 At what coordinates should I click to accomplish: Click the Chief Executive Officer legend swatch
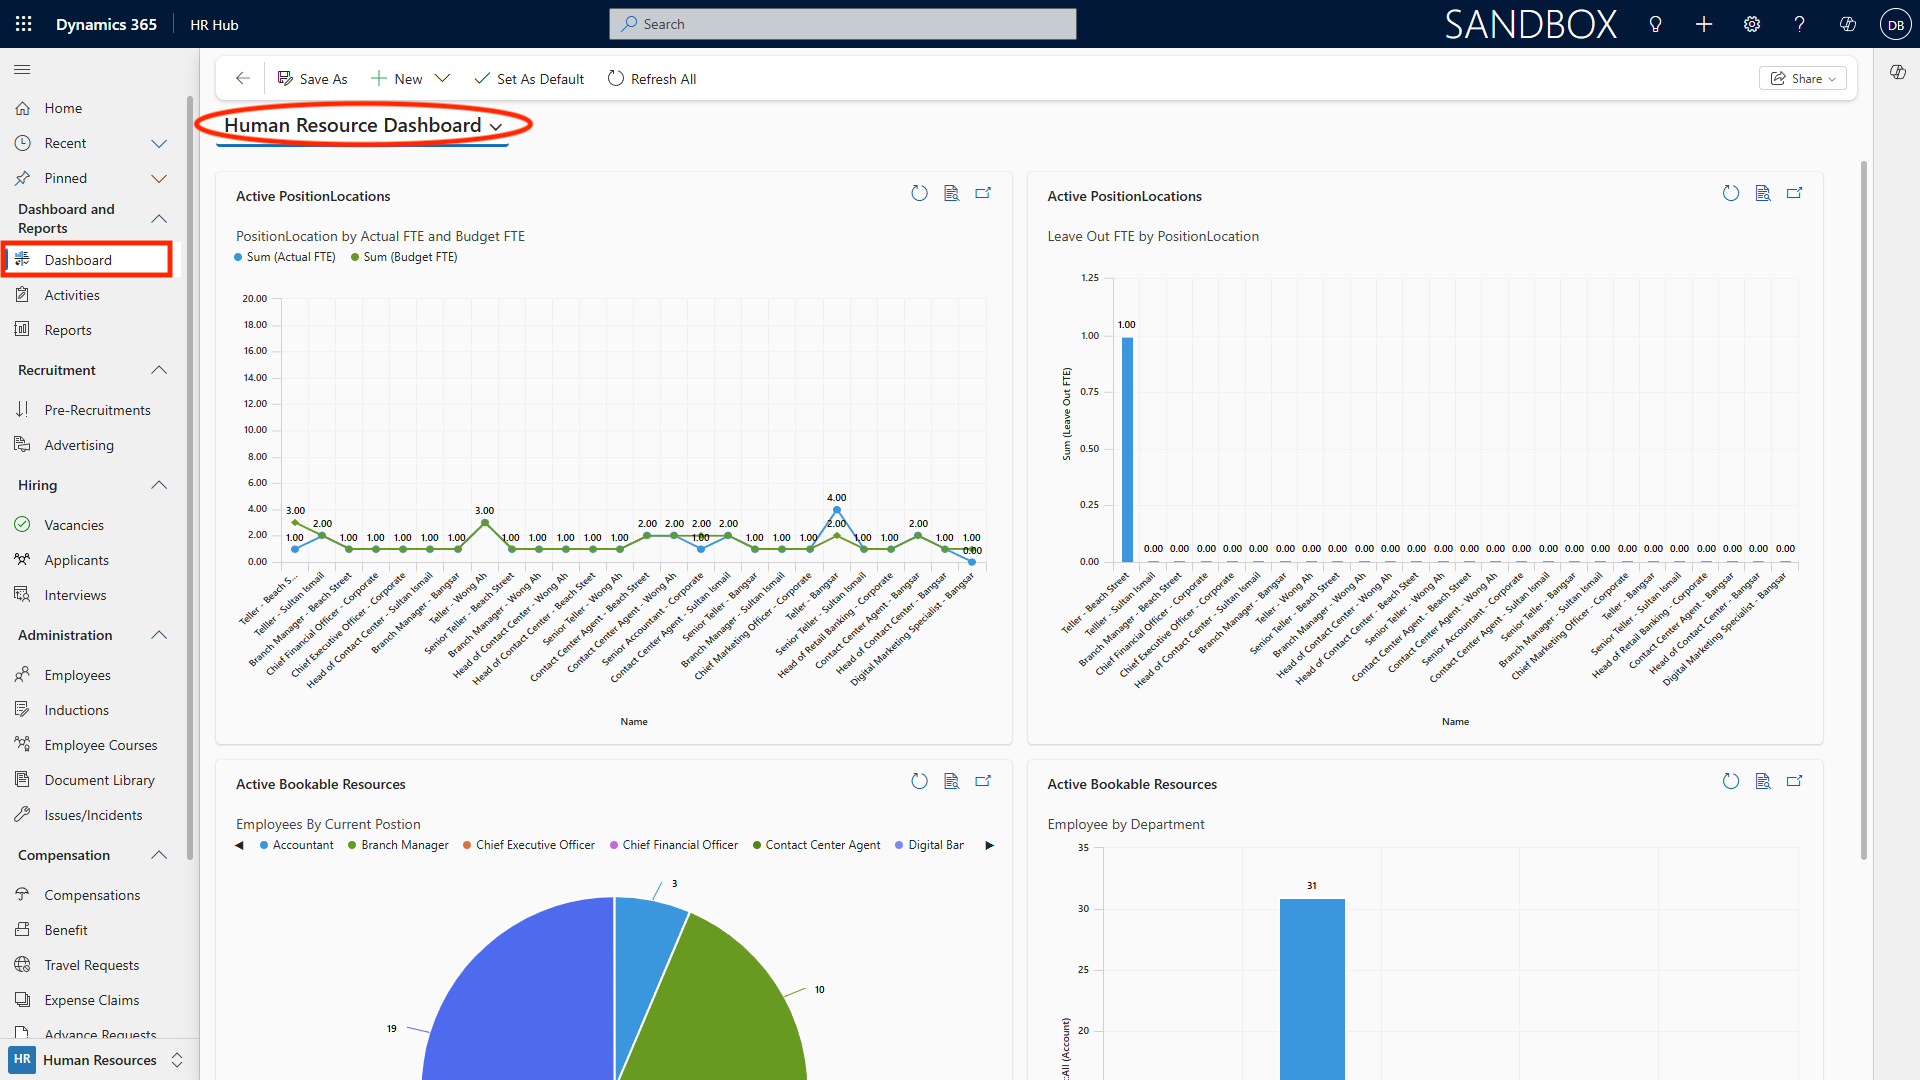[x=467, y=845]
